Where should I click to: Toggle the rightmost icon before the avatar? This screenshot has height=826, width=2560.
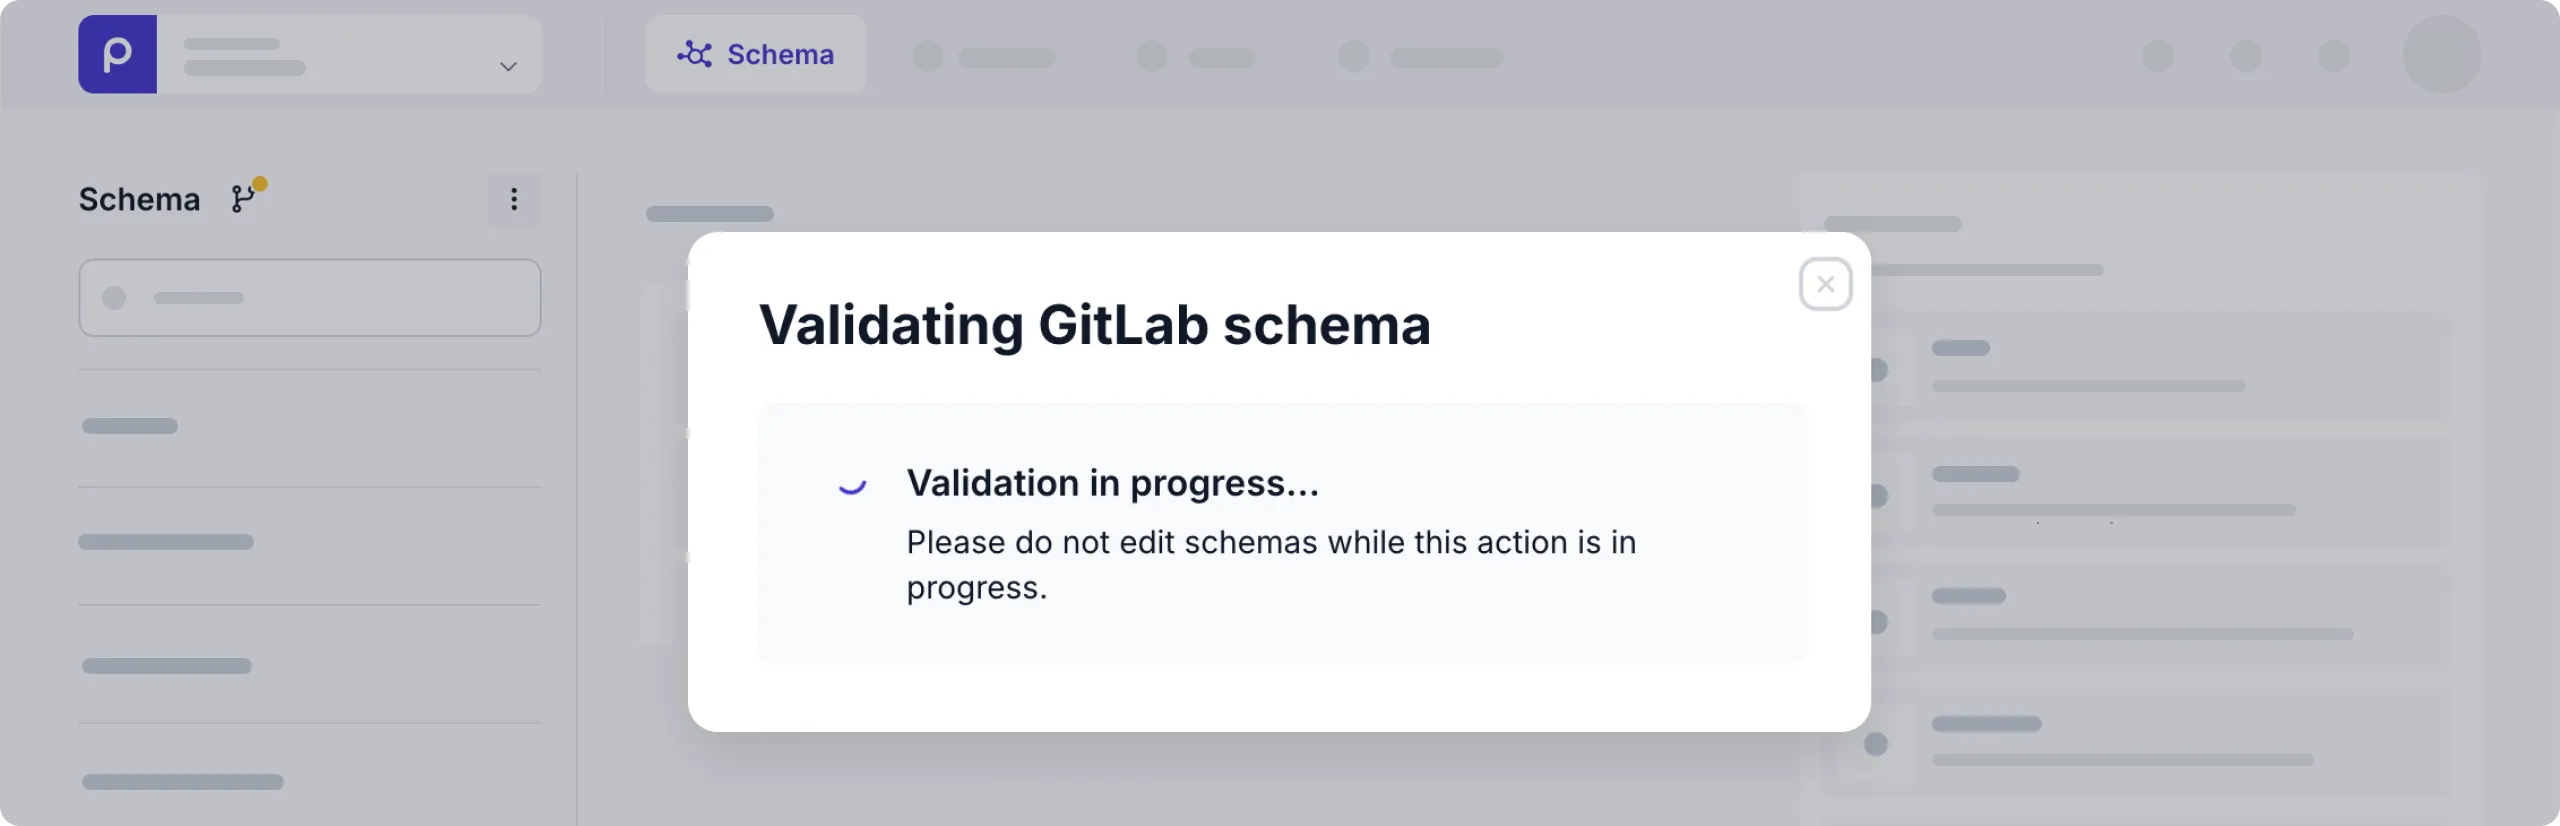pyautogui.click(x=2336, y=57)
